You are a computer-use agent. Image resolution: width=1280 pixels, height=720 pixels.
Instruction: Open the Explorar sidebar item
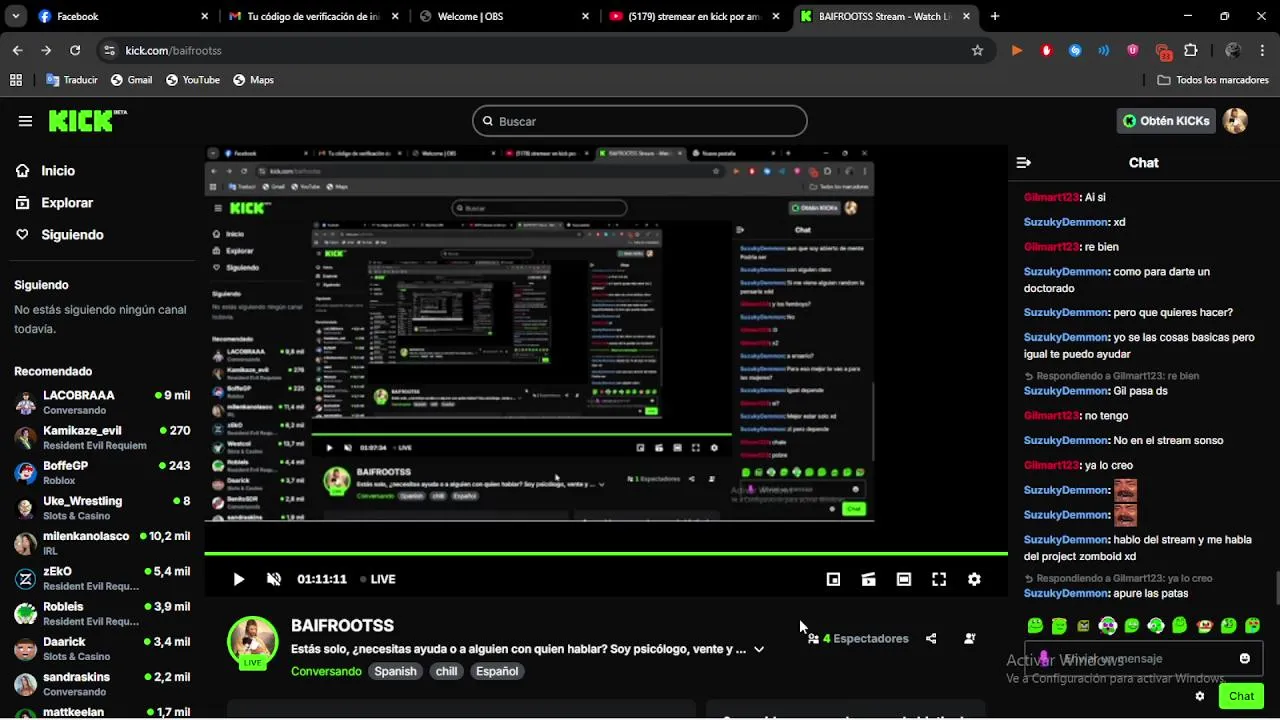pos(67,203)
